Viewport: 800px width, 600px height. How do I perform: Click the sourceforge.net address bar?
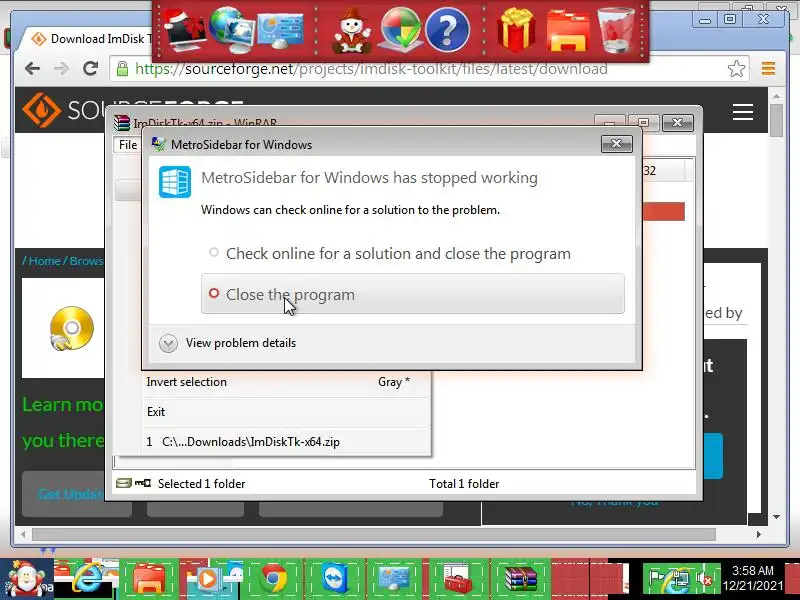coord(418,68)
